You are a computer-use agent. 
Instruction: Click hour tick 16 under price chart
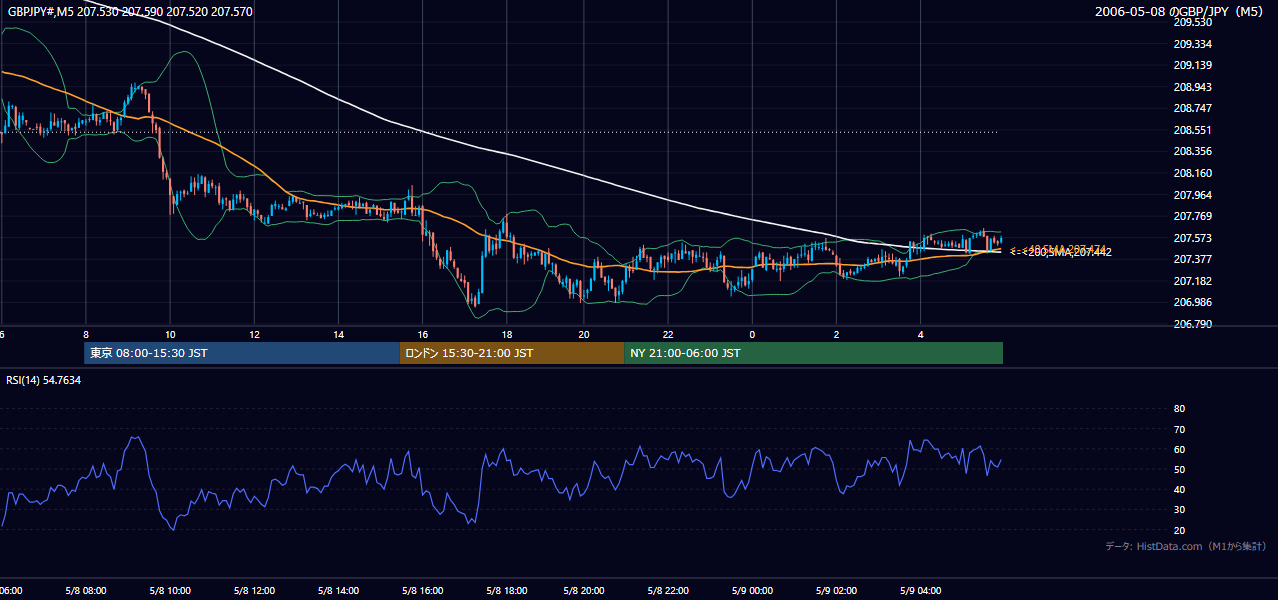(x=422, y=334)
